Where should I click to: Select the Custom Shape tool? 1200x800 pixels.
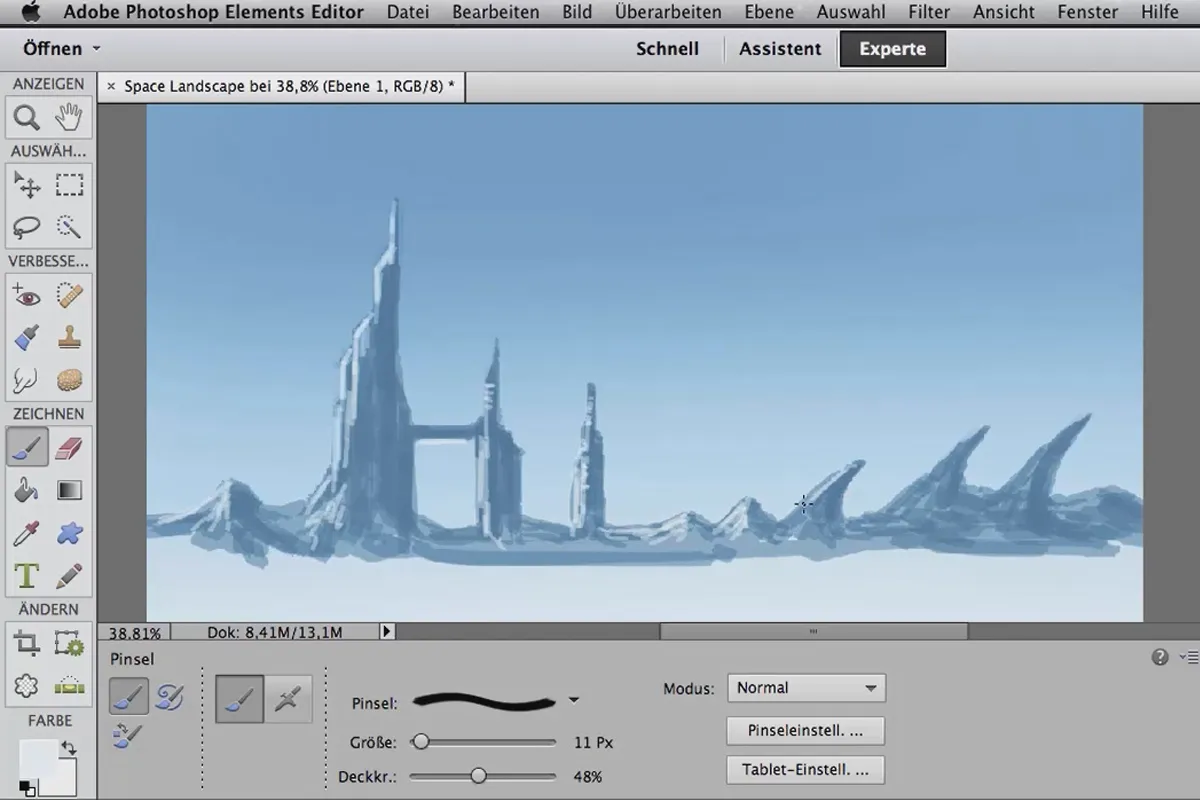pyautogui.click(x=69, y=533)
